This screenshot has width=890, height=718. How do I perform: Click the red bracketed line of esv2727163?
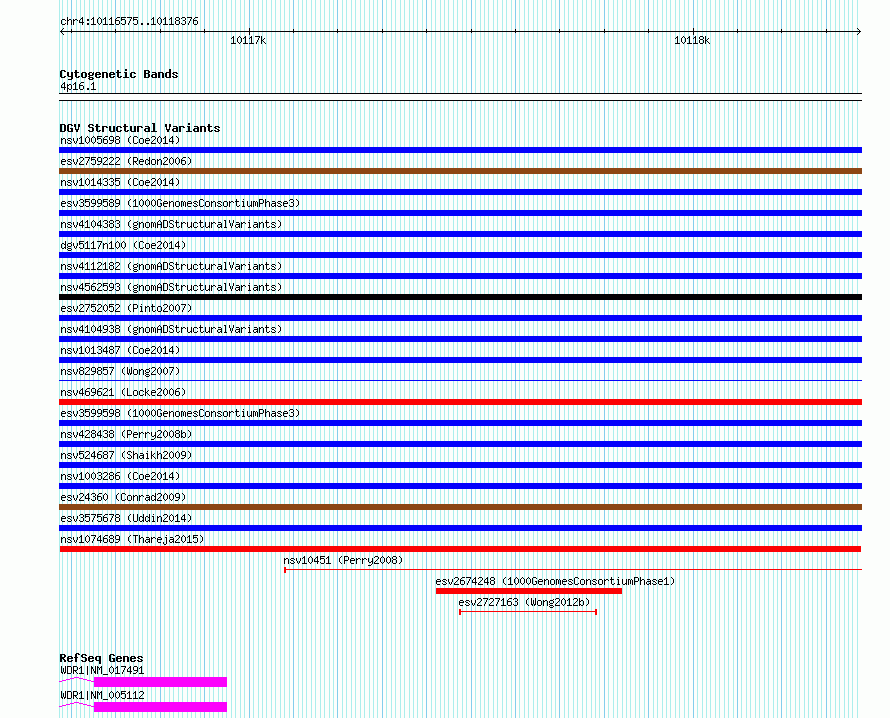pyautogui.click(x=528, y=612)
